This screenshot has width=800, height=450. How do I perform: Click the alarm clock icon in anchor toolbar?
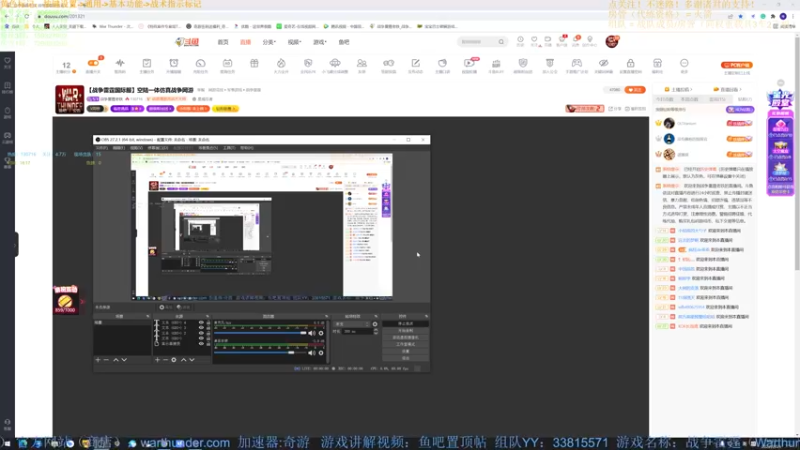pyautogui.click(x=173, y=63)
